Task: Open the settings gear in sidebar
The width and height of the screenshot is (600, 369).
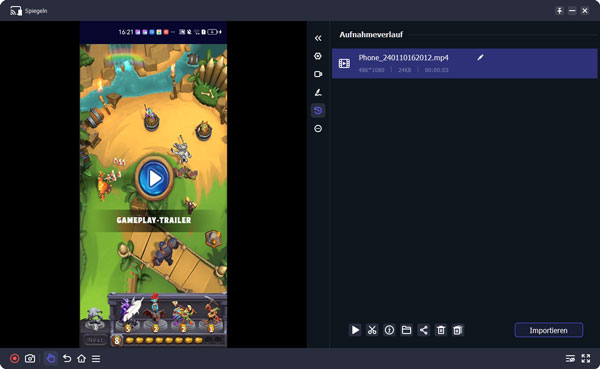Action: tap(318, 56)
